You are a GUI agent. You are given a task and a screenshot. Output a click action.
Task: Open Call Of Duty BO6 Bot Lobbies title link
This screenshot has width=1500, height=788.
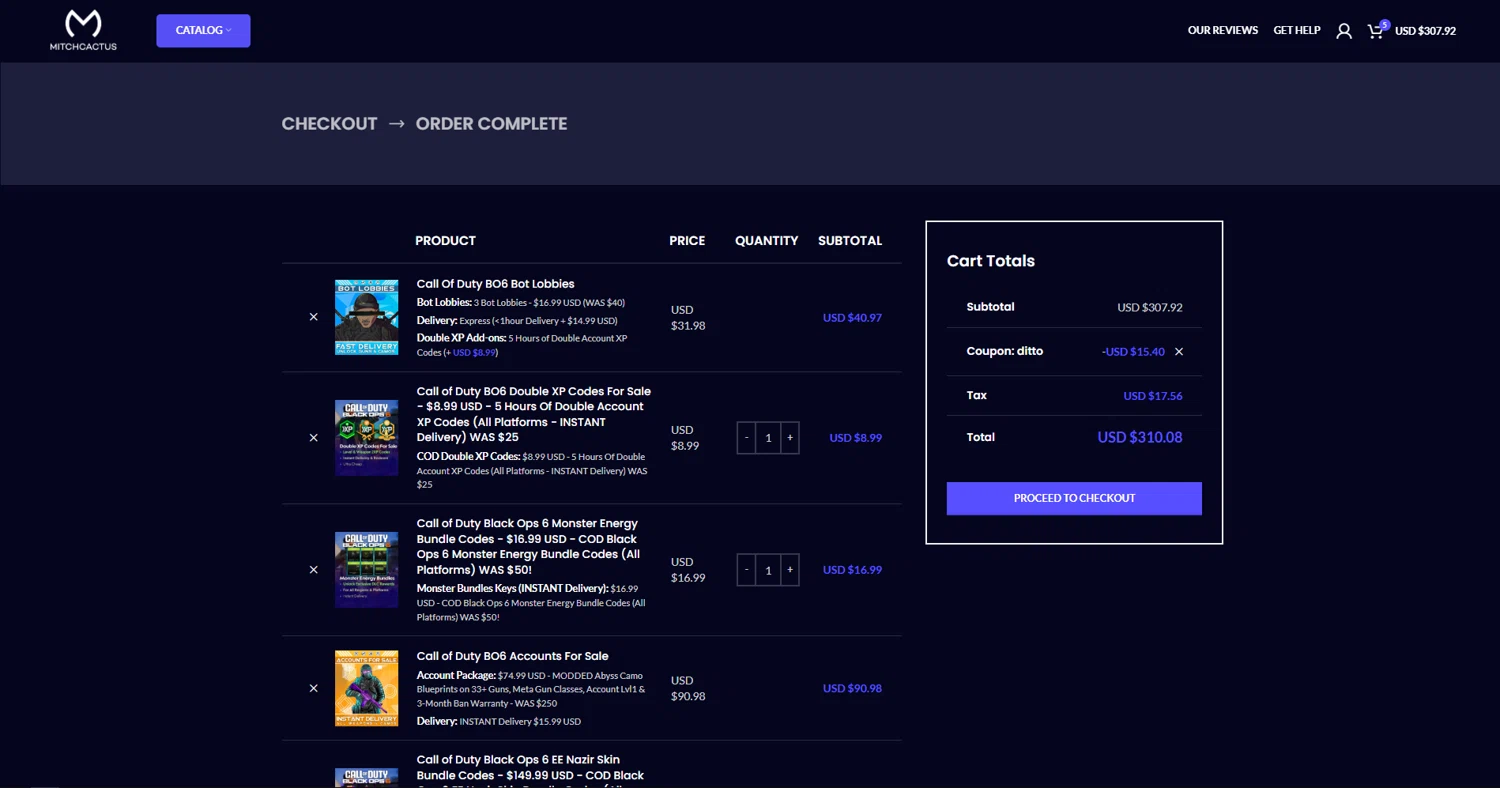pyautogui.click(x=495, y=284)
